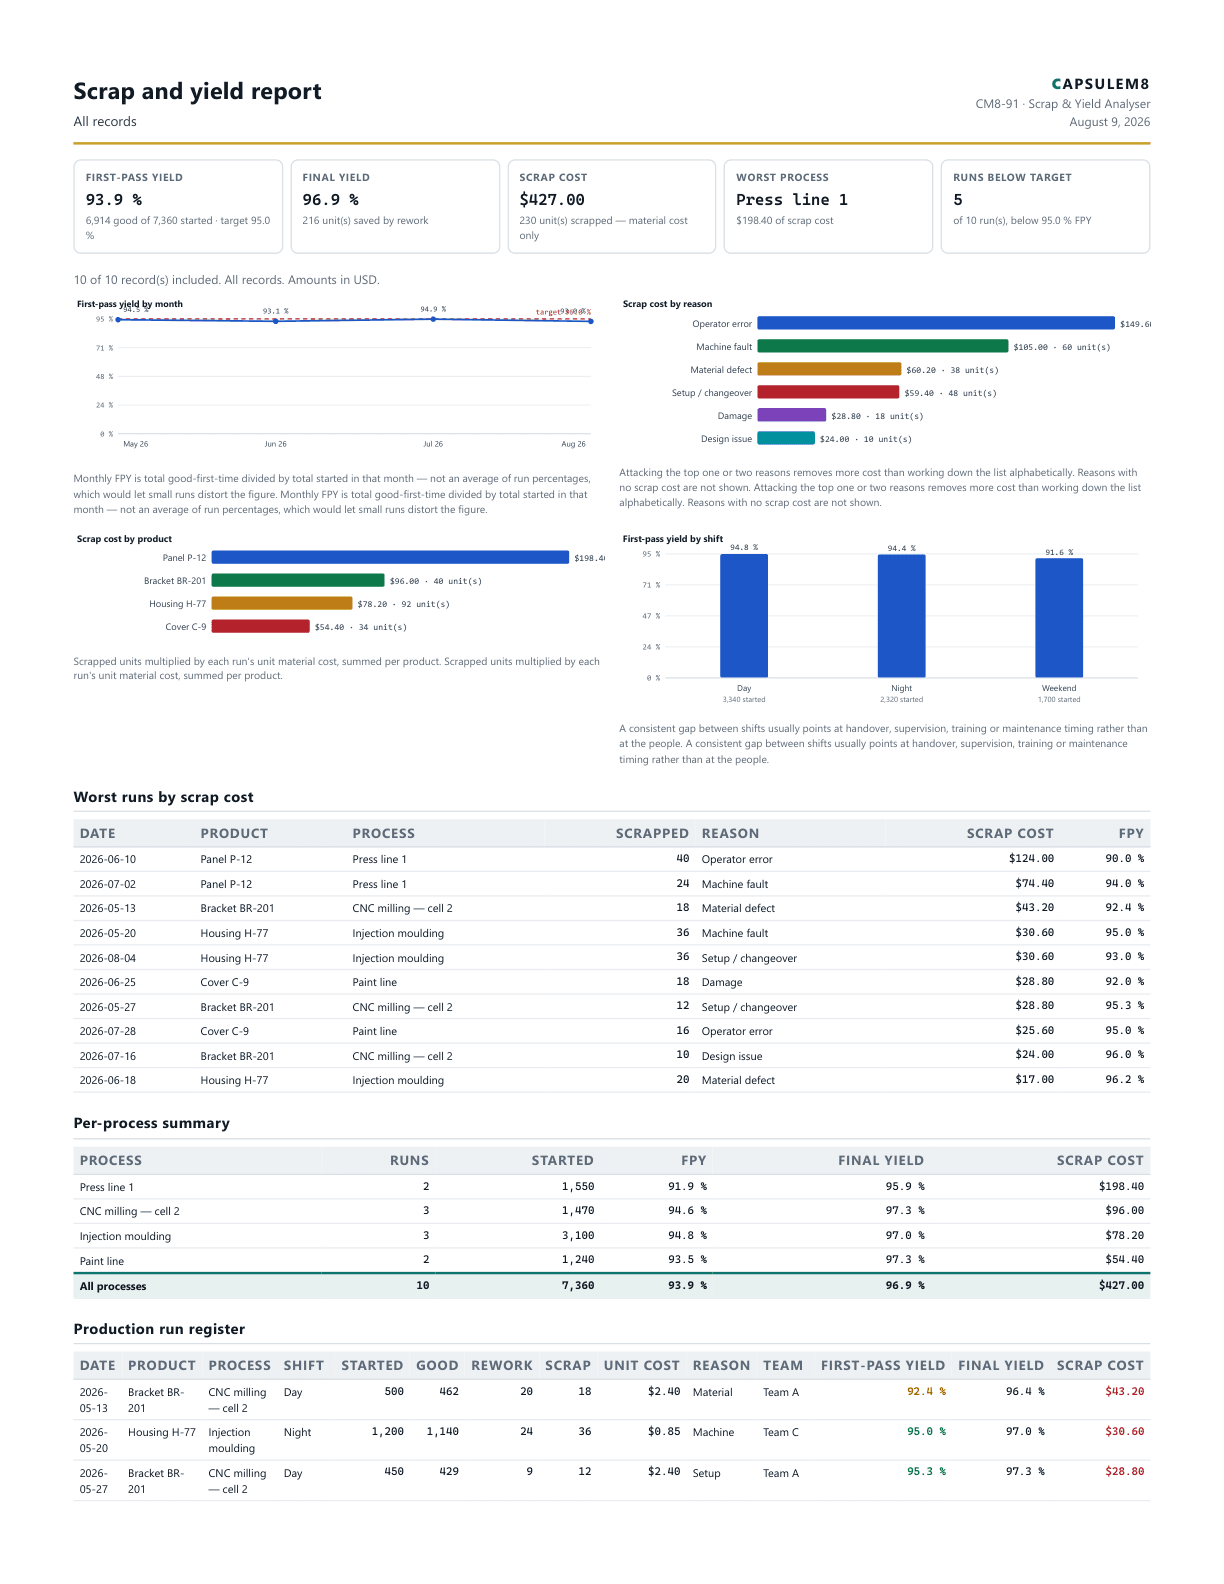
Task: Click the $427.00 total in per-process table
Action: pos(1121,1285)
